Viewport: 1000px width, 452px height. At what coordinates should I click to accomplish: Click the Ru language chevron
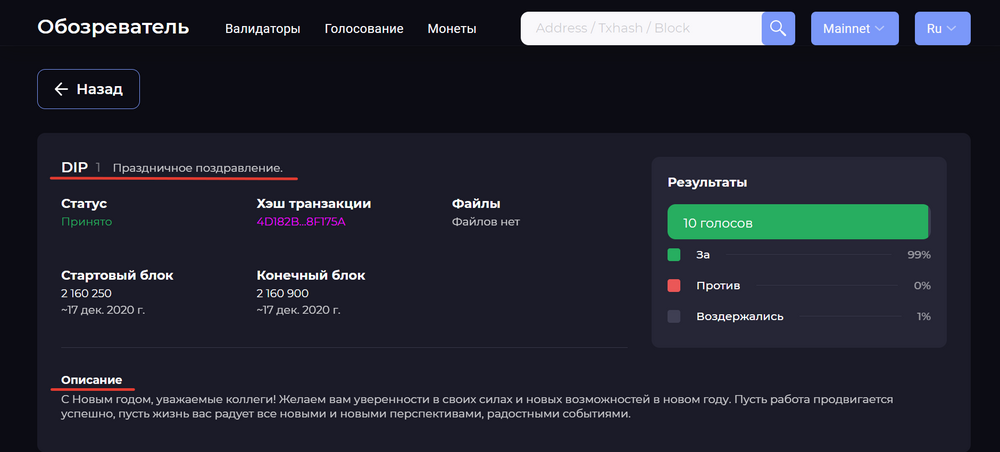coord(952,29)
